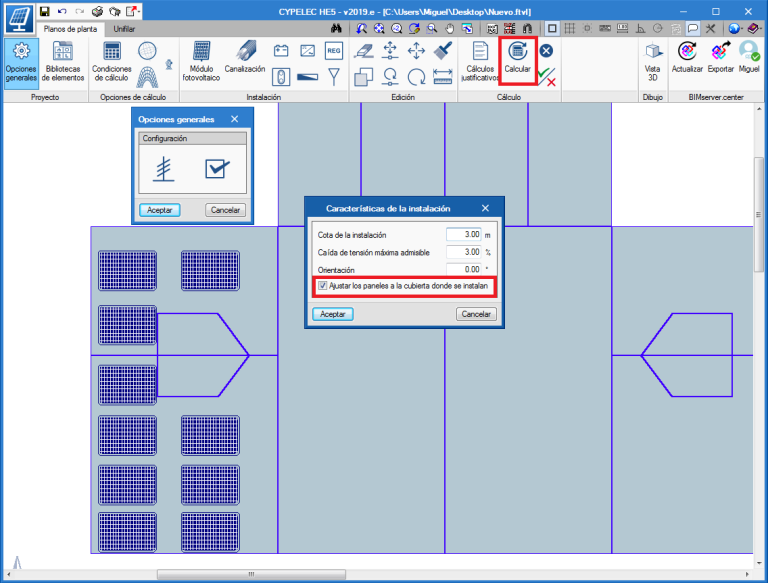Open Condiciones de cálculo
The height and width of the screenshot is (583, 768).
[x=111, y=60]
